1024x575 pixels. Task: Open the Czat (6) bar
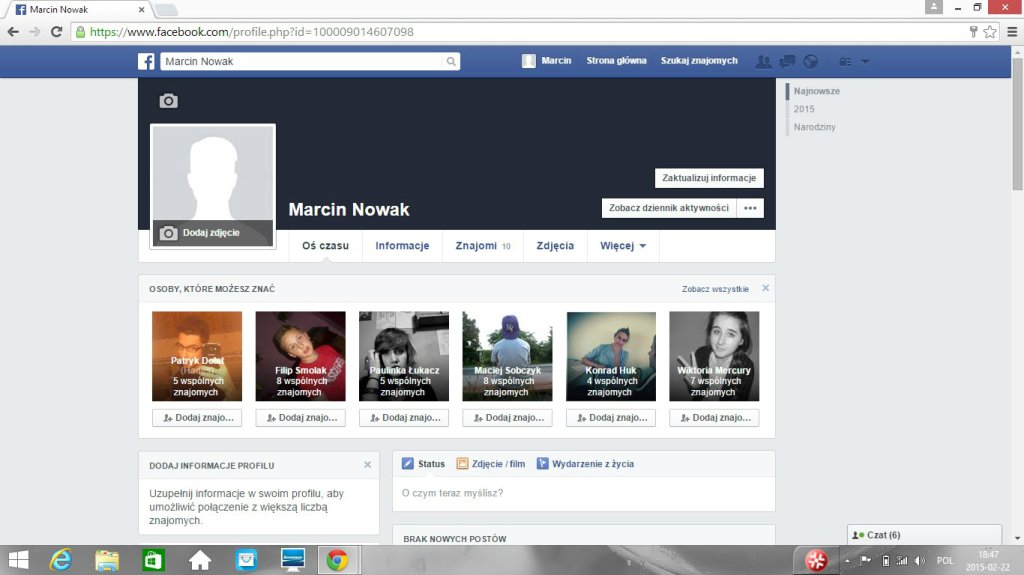[924, 535]
